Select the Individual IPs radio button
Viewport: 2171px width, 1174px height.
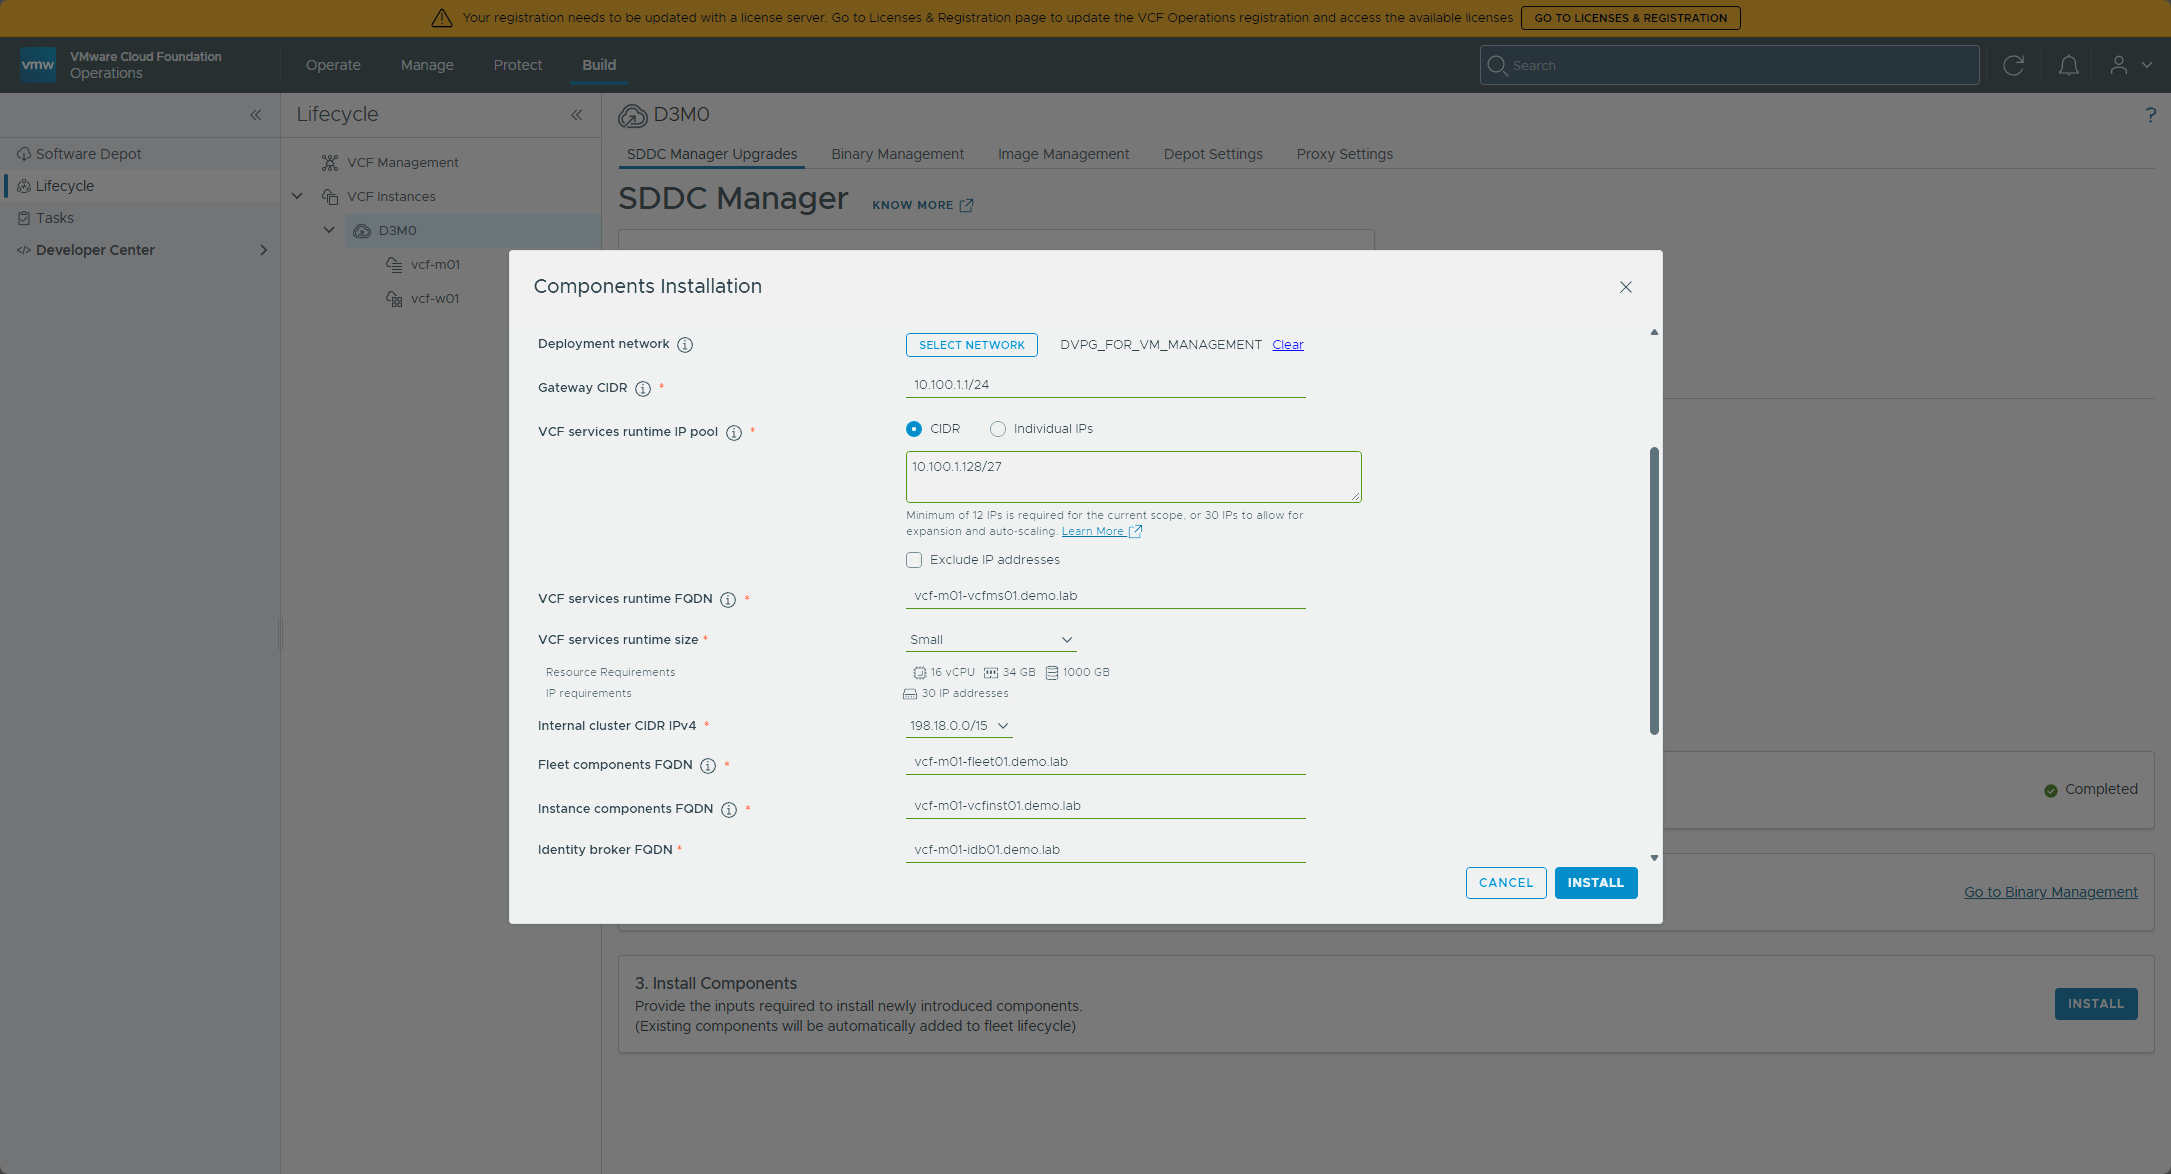(998, 429)
